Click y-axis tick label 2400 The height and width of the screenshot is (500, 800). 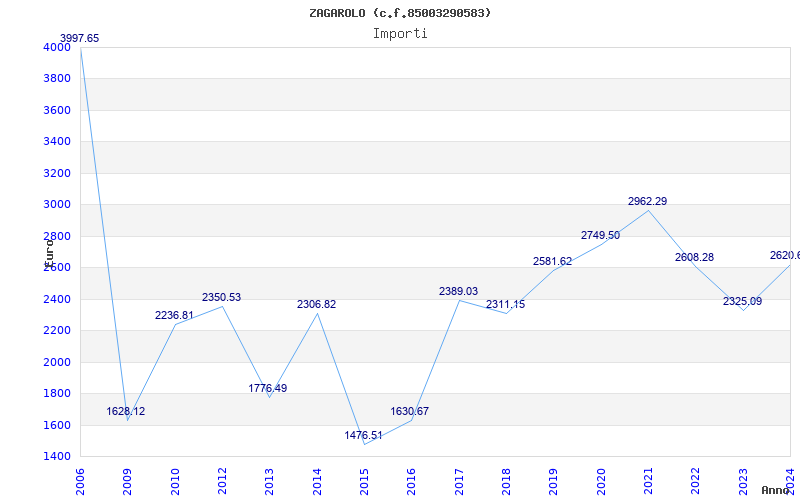57,299
